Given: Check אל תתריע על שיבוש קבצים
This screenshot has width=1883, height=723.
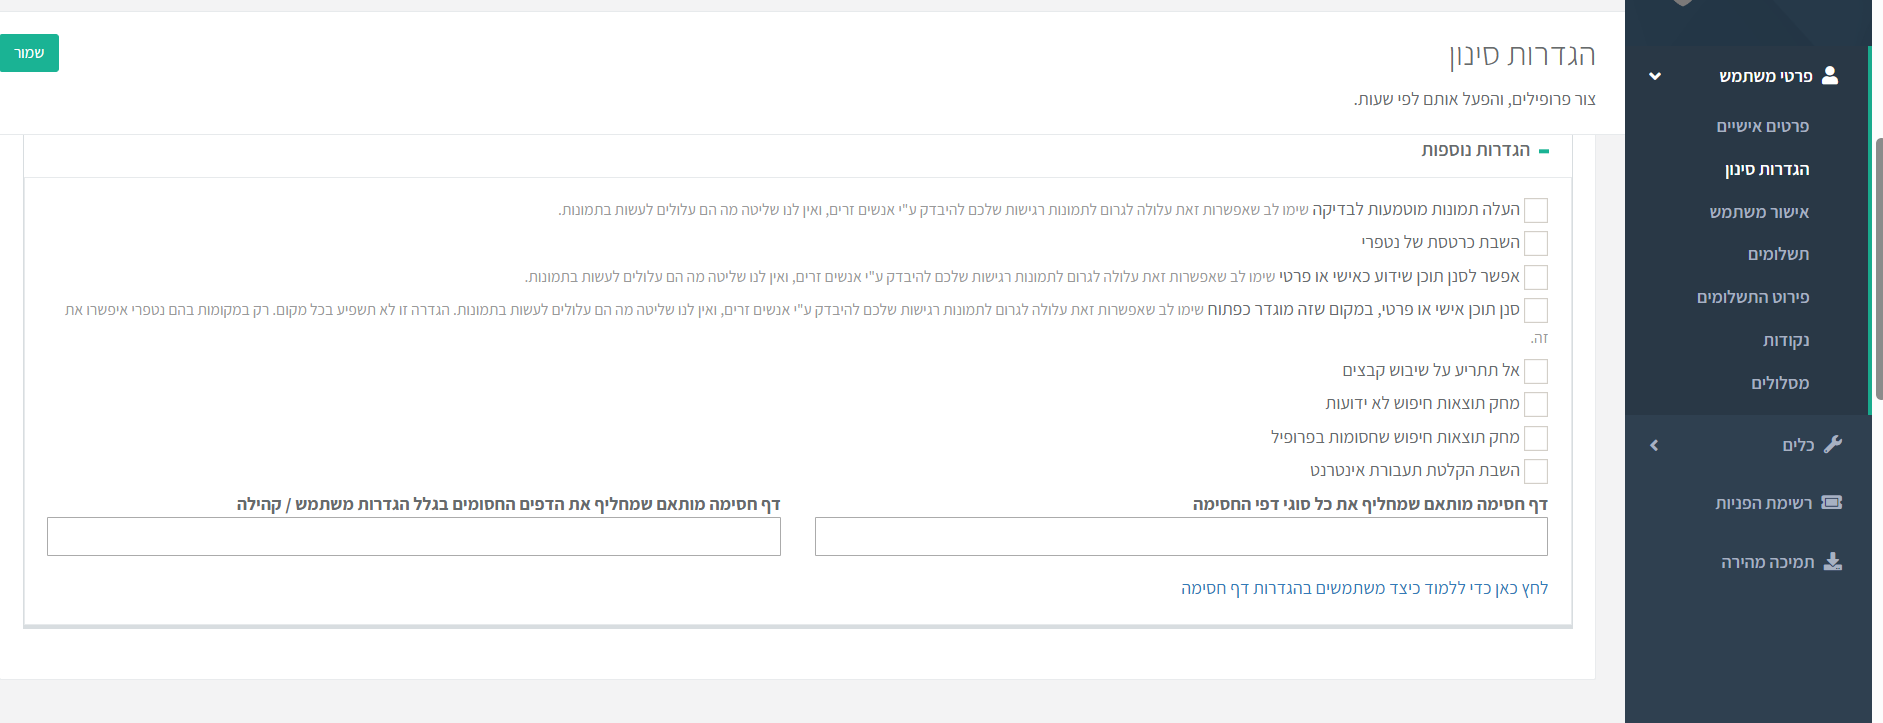Looking at the screenshot, I should [x=1536, y=371].
